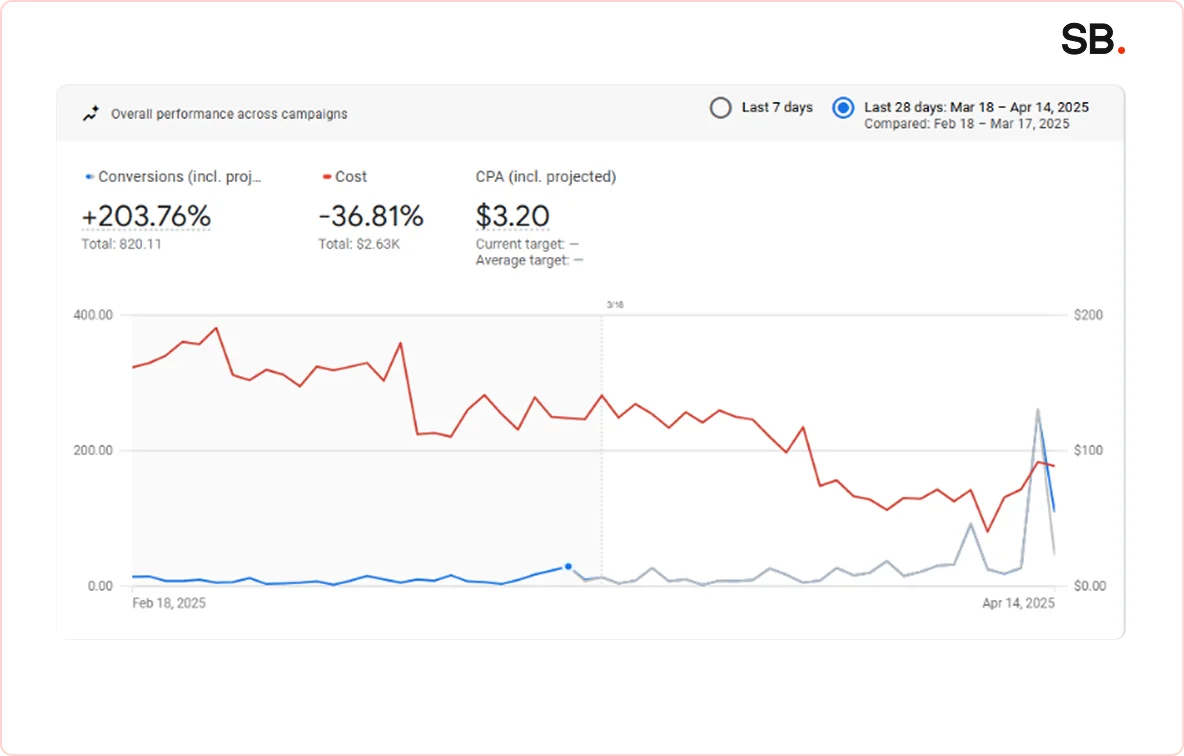This screenshot has height=756, width=1184.
Task: Click the highlighted blue data point near March 18
Action: point(568,566)
